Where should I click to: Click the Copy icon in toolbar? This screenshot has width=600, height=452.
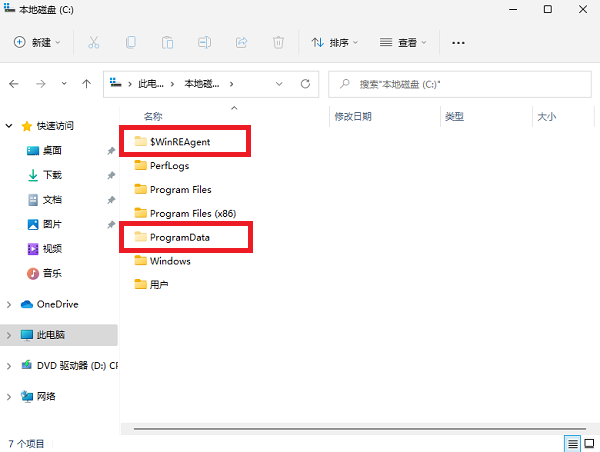[x=130, y=42]
